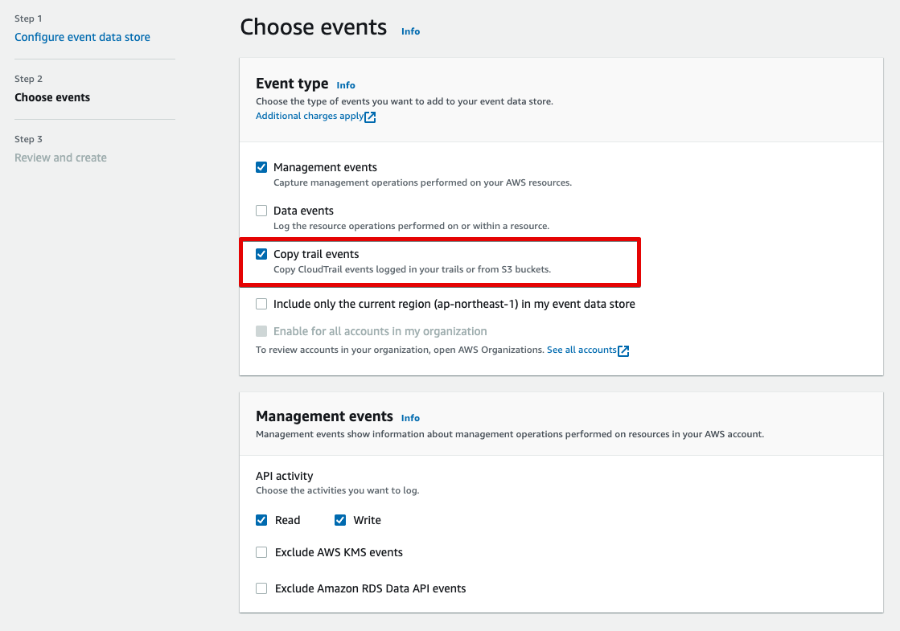The image size is (900, 631).
Task: Open Info link next to Choose events heading
Action: tap(410, 32)
